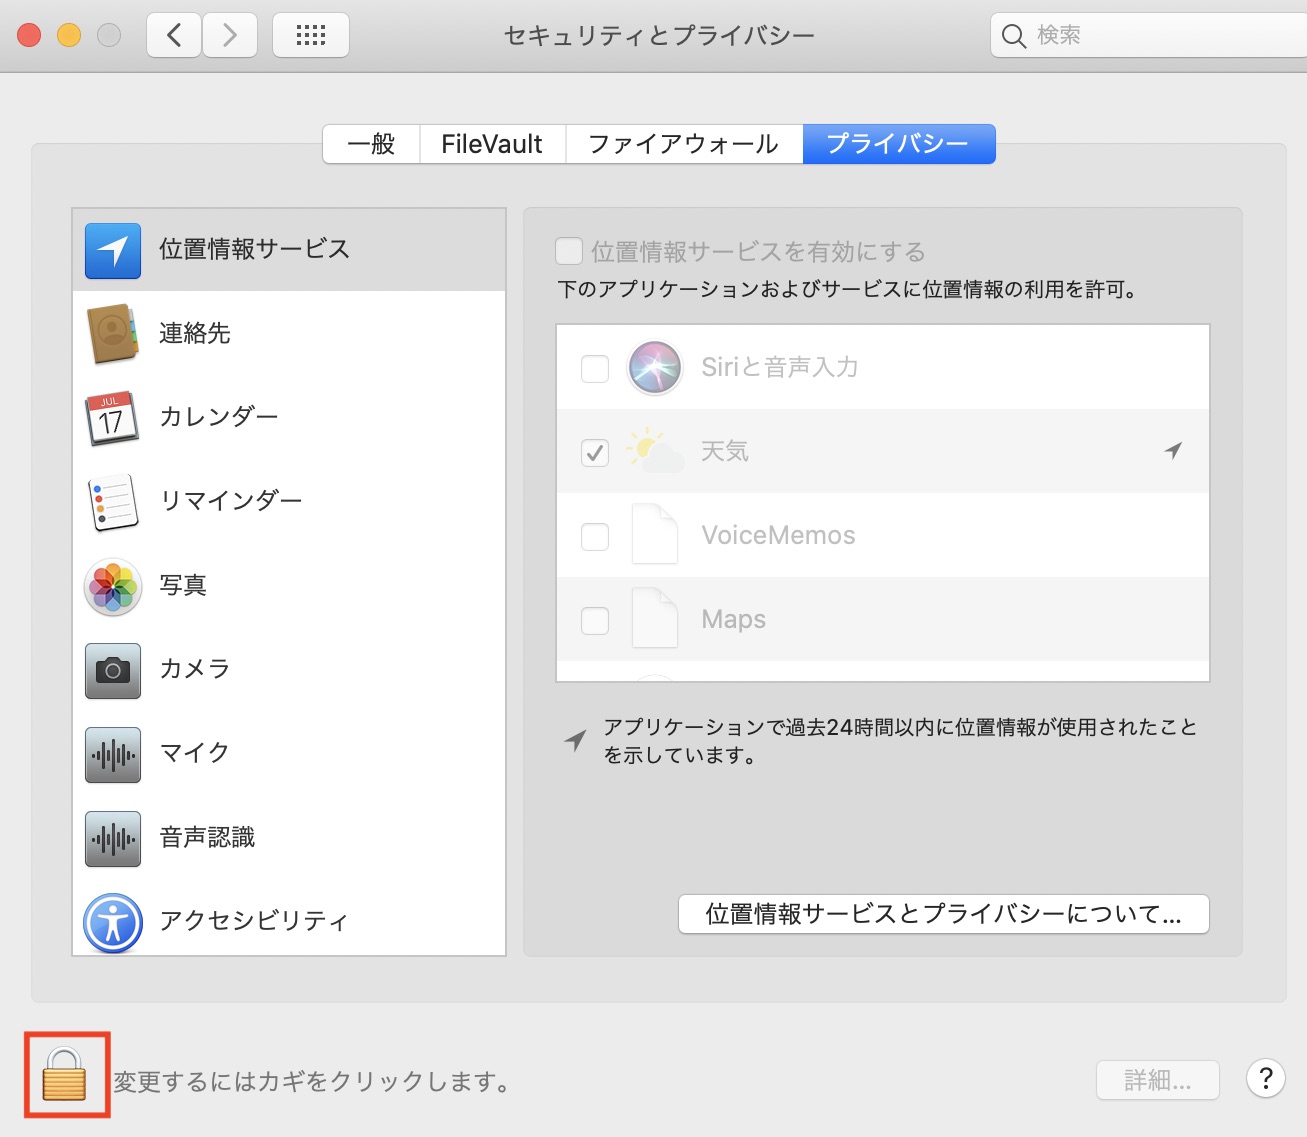The width and height of the screenshot is (1307, 1137).
Task: Select the Accessibility icon in sidebar
Action: pos(113,922)
